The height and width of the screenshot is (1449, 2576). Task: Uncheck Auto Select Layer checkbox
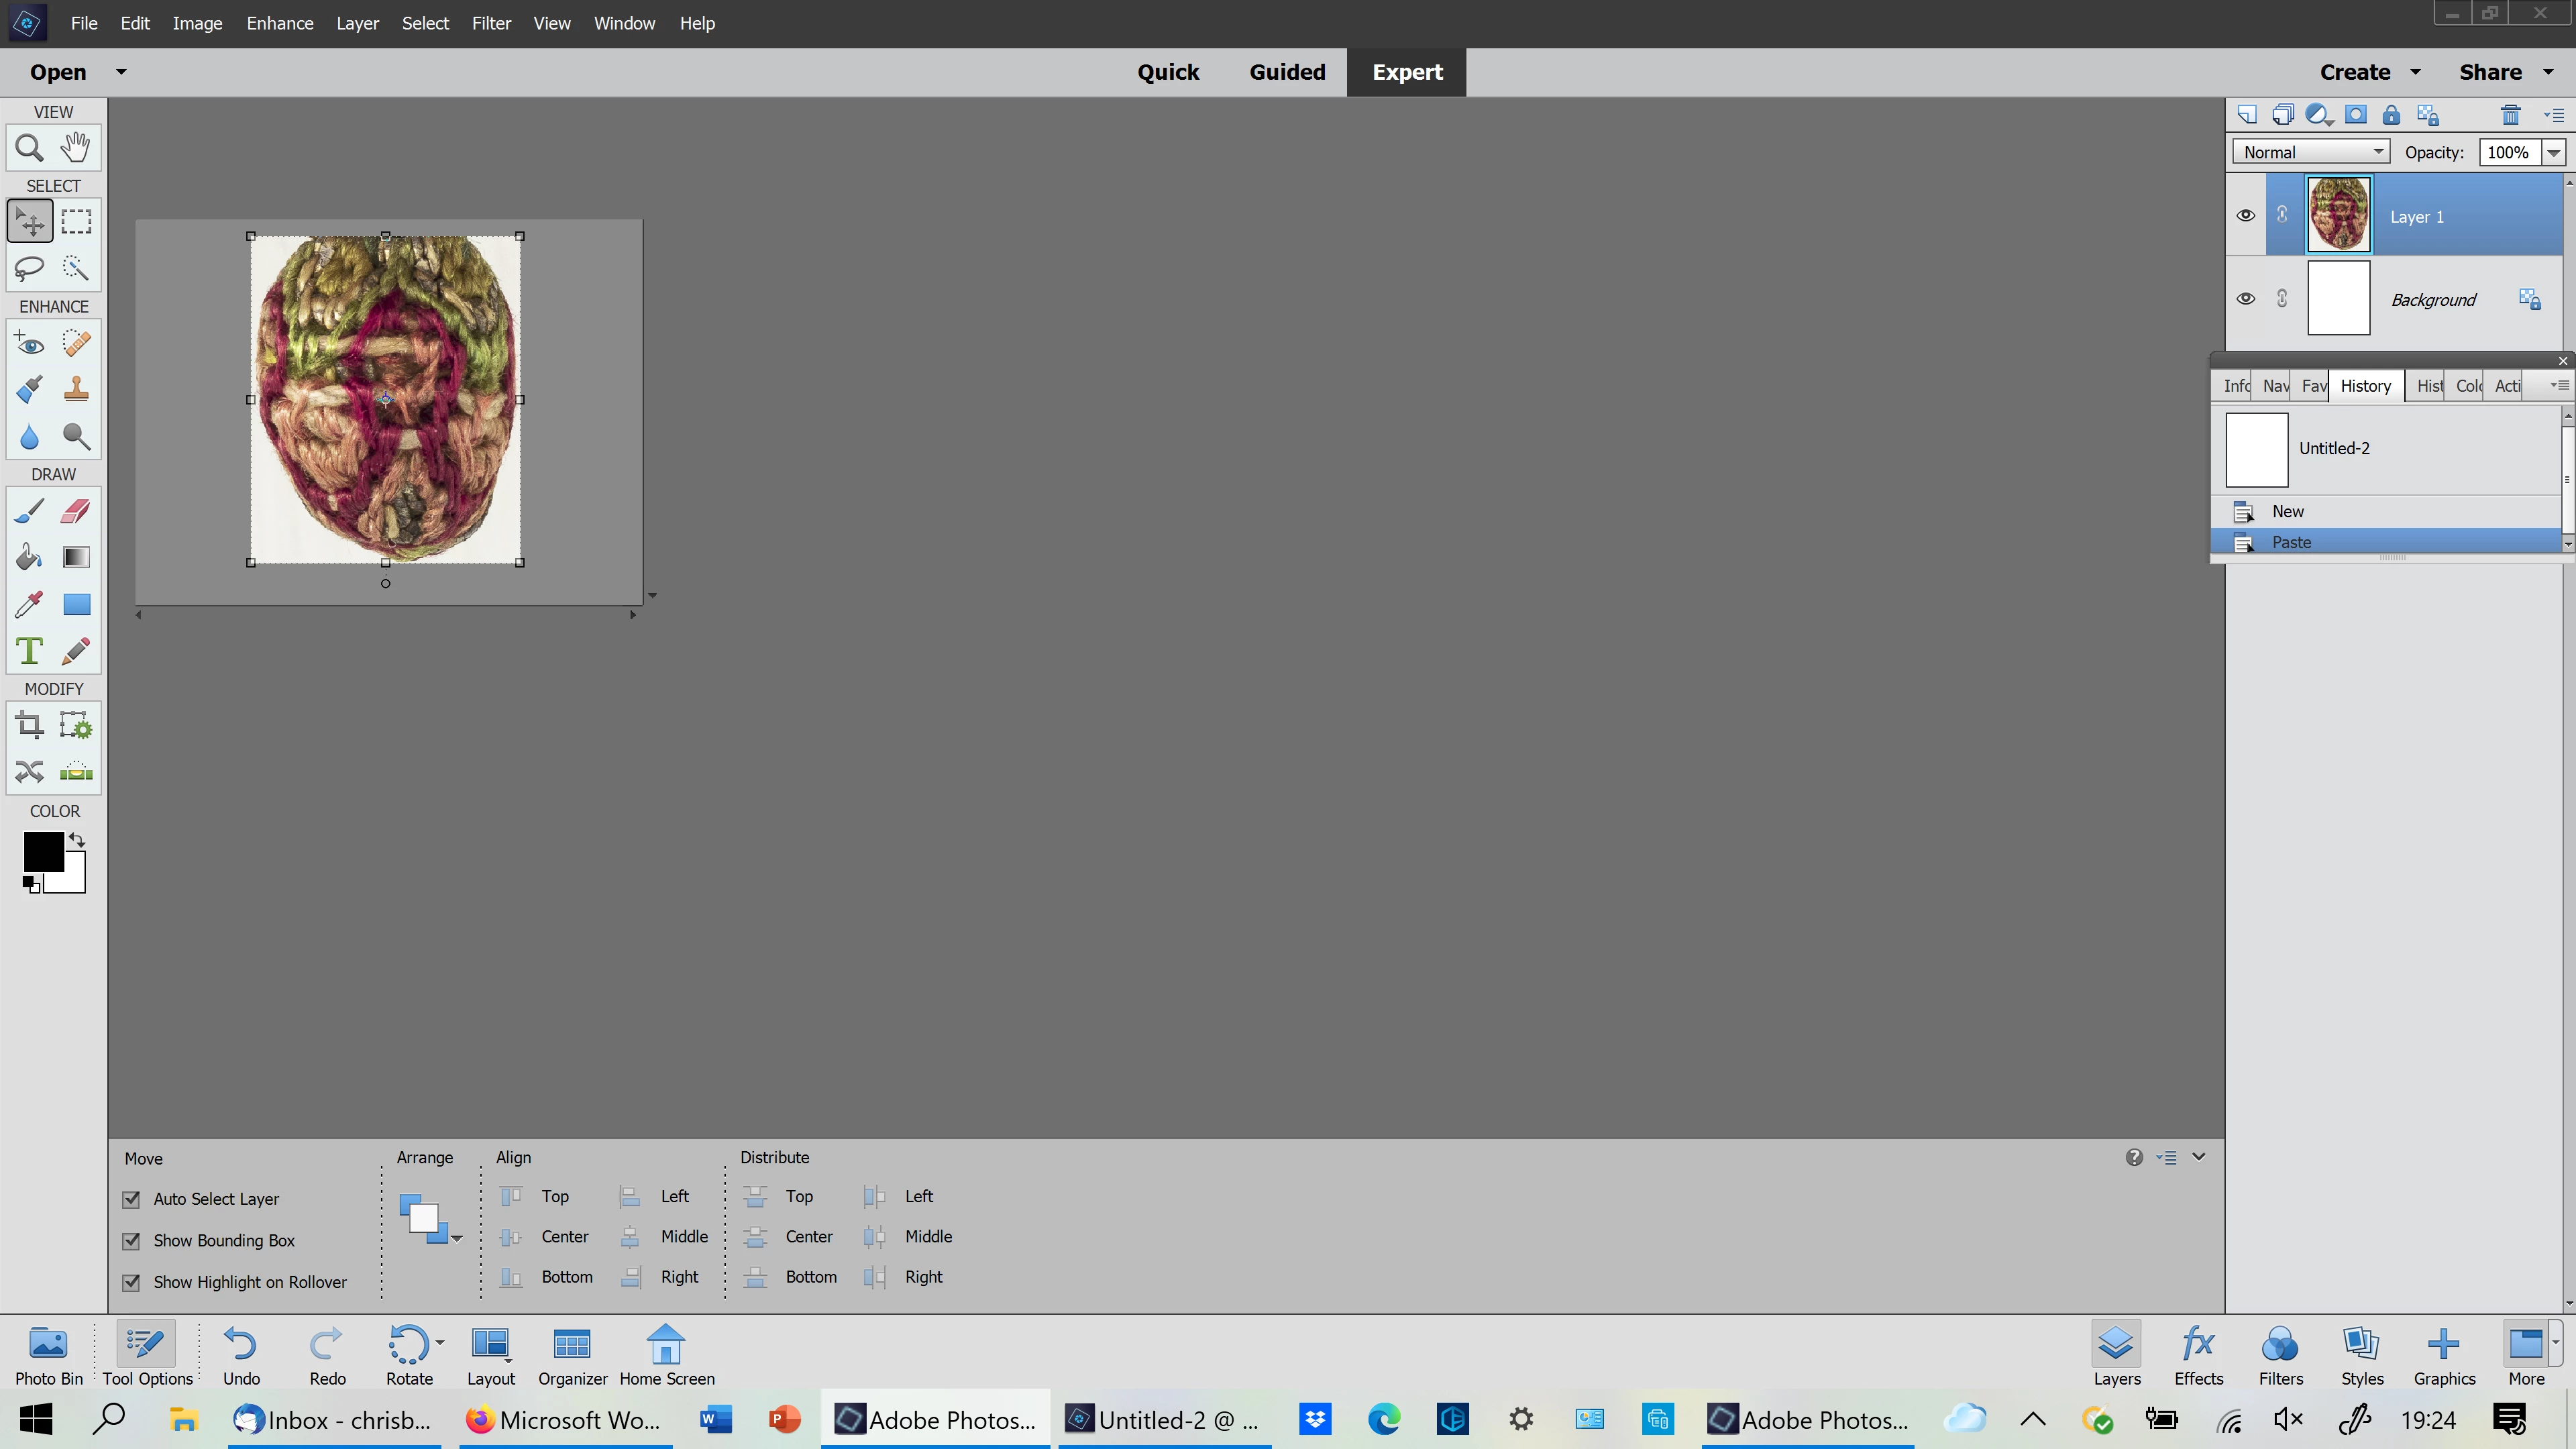131,1199
